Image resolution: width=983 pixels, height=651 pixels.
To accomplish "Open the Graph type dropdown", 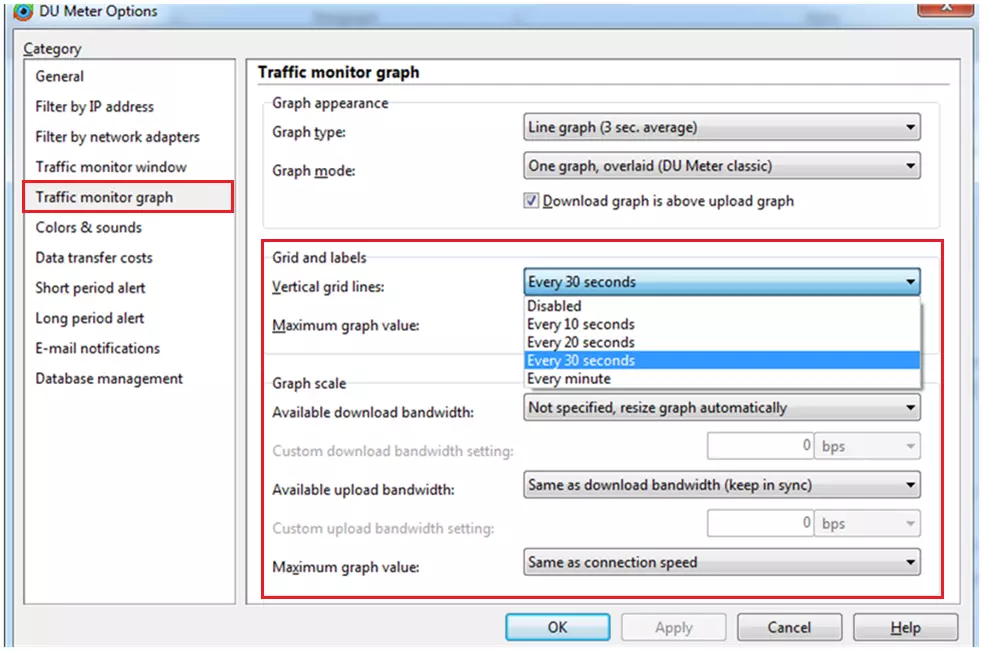I will click(x=722, y=127).
